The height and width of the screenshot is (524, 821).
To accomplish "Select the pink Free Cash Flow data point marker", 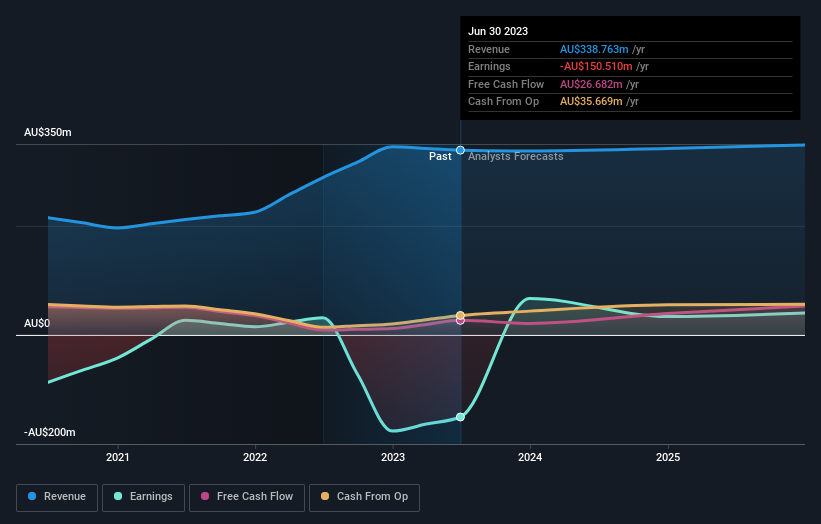I will point(460,320).
